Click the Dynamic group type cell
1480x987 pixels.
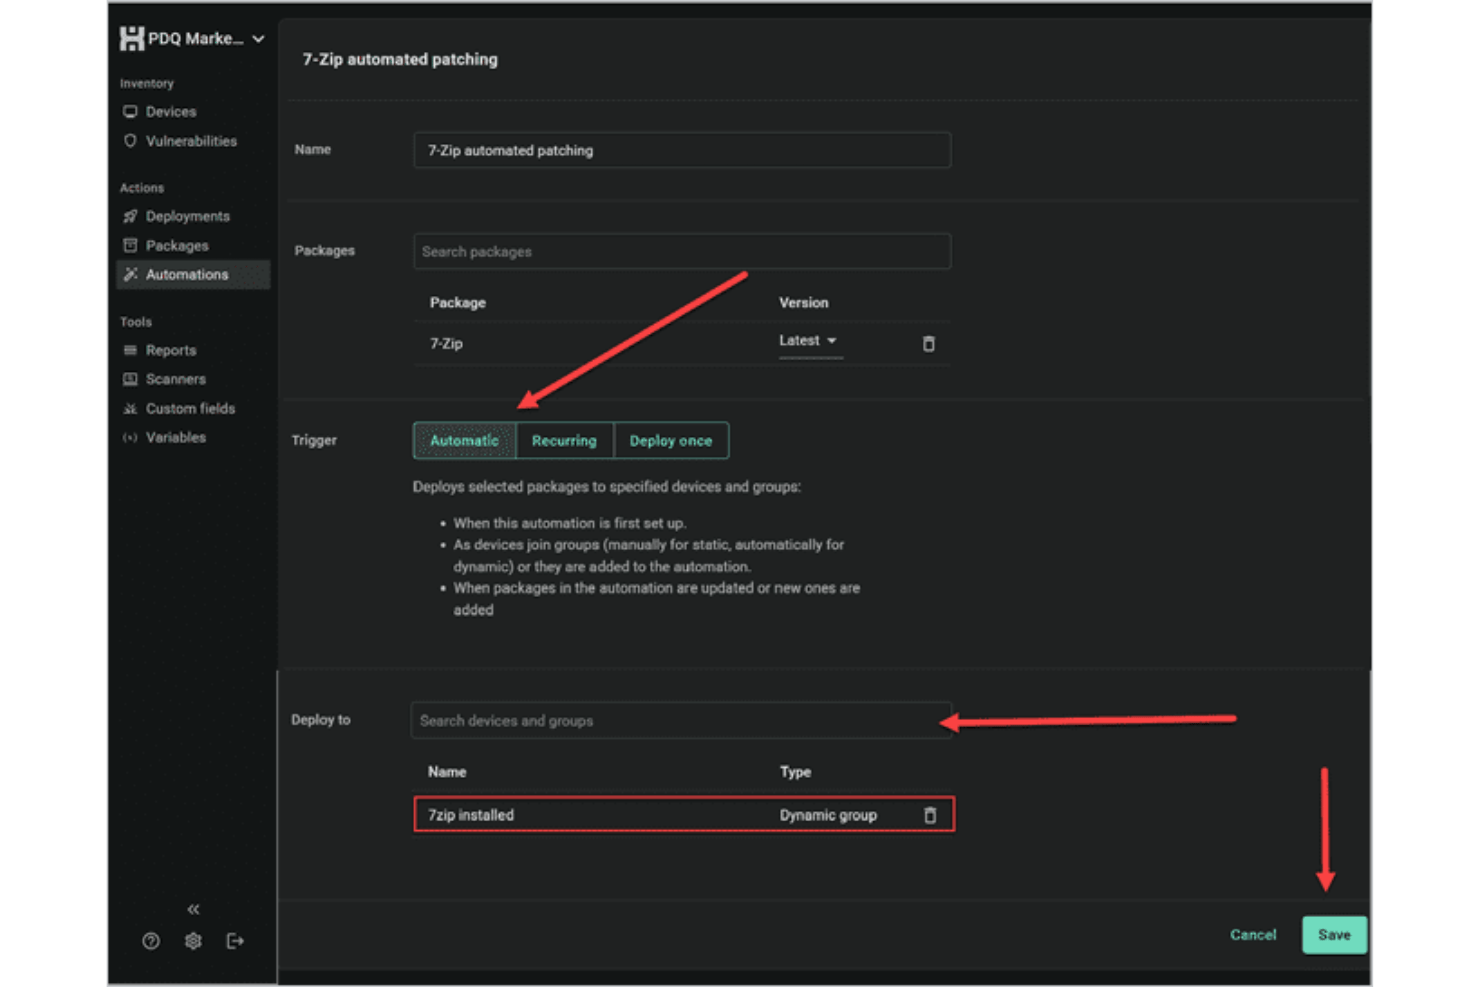tap(828, 815)
